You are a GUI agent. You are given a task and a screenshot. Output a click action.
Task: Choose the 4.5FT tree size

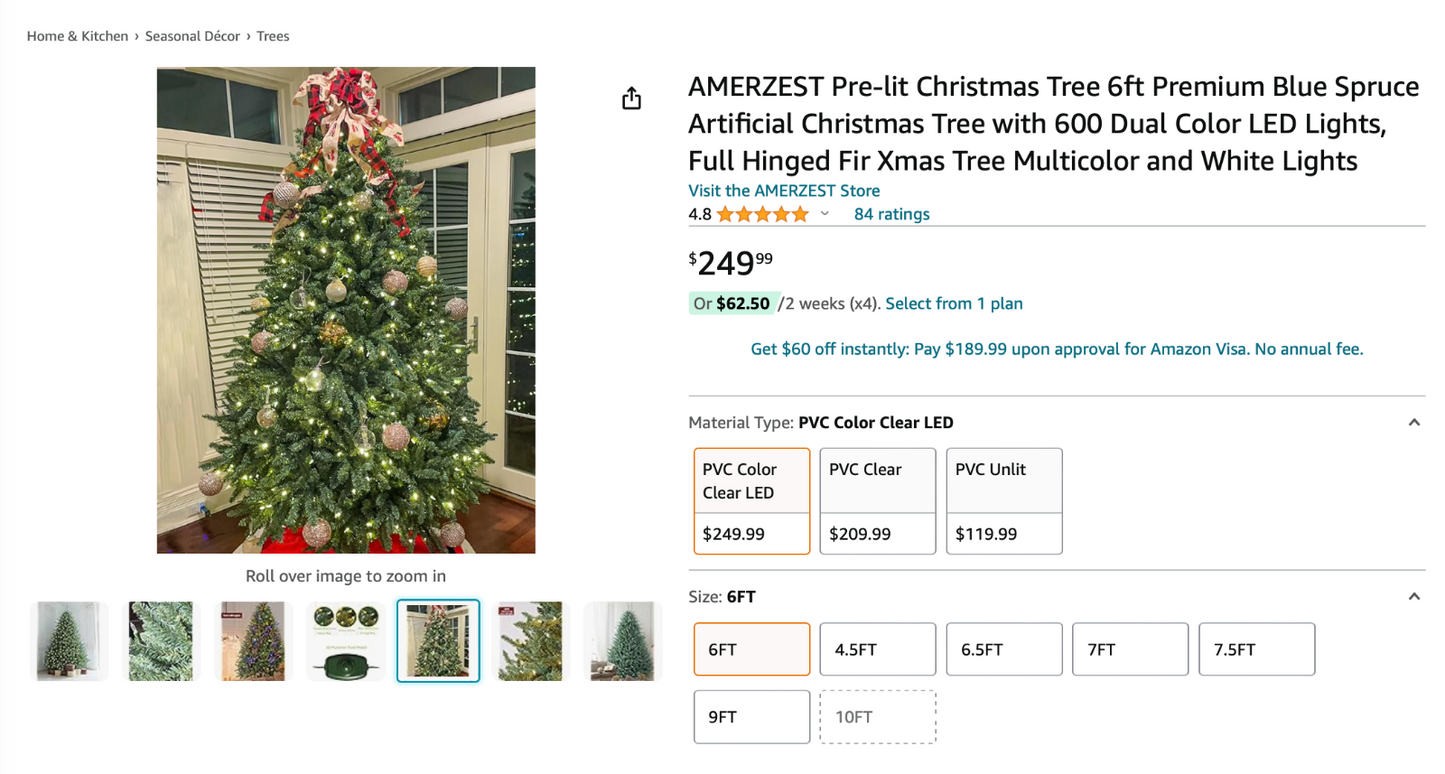[877, 649]
